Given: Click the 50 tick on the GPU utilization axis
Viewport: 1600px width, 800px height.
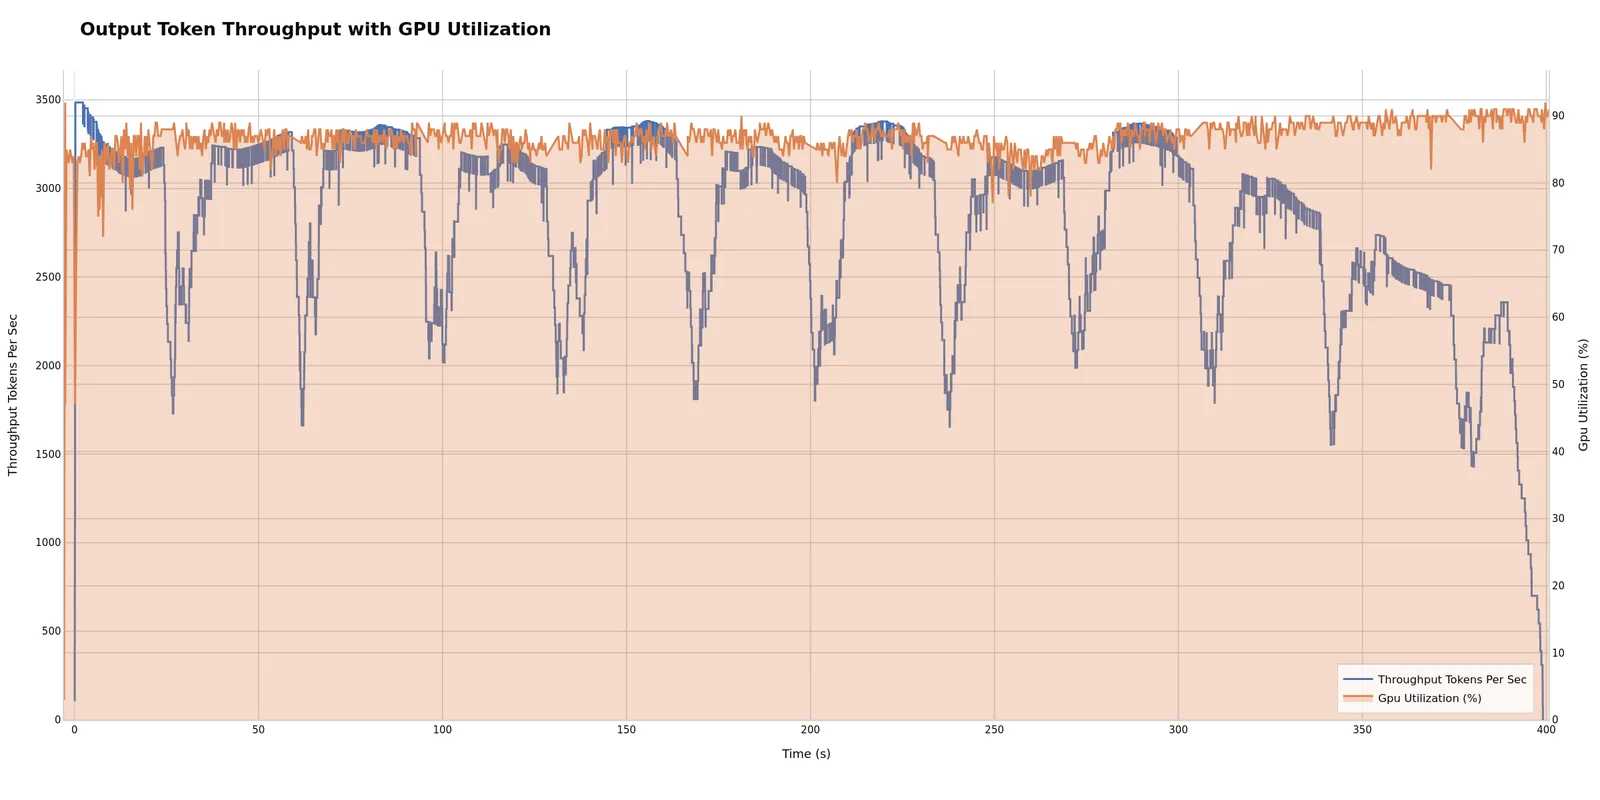Looking at the screenshot, I should [1558, 384].
